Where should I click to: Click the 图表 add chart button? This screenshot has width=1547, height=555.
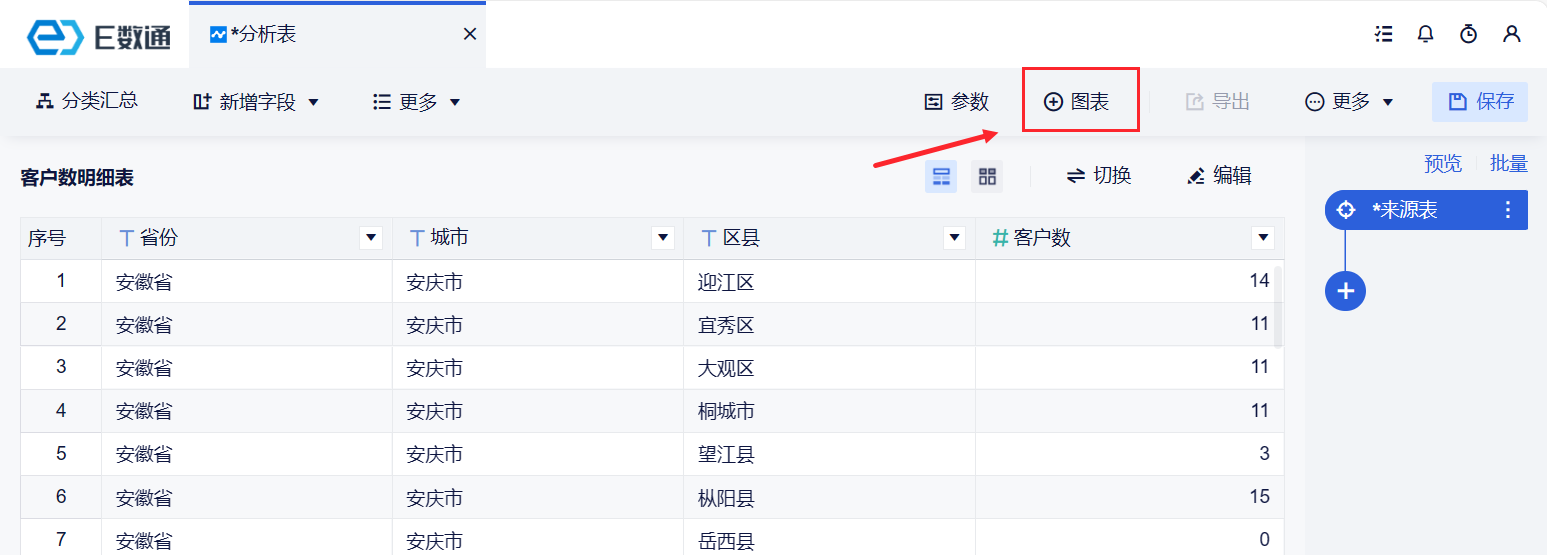pyautogui.click(x=1077, y=102)
